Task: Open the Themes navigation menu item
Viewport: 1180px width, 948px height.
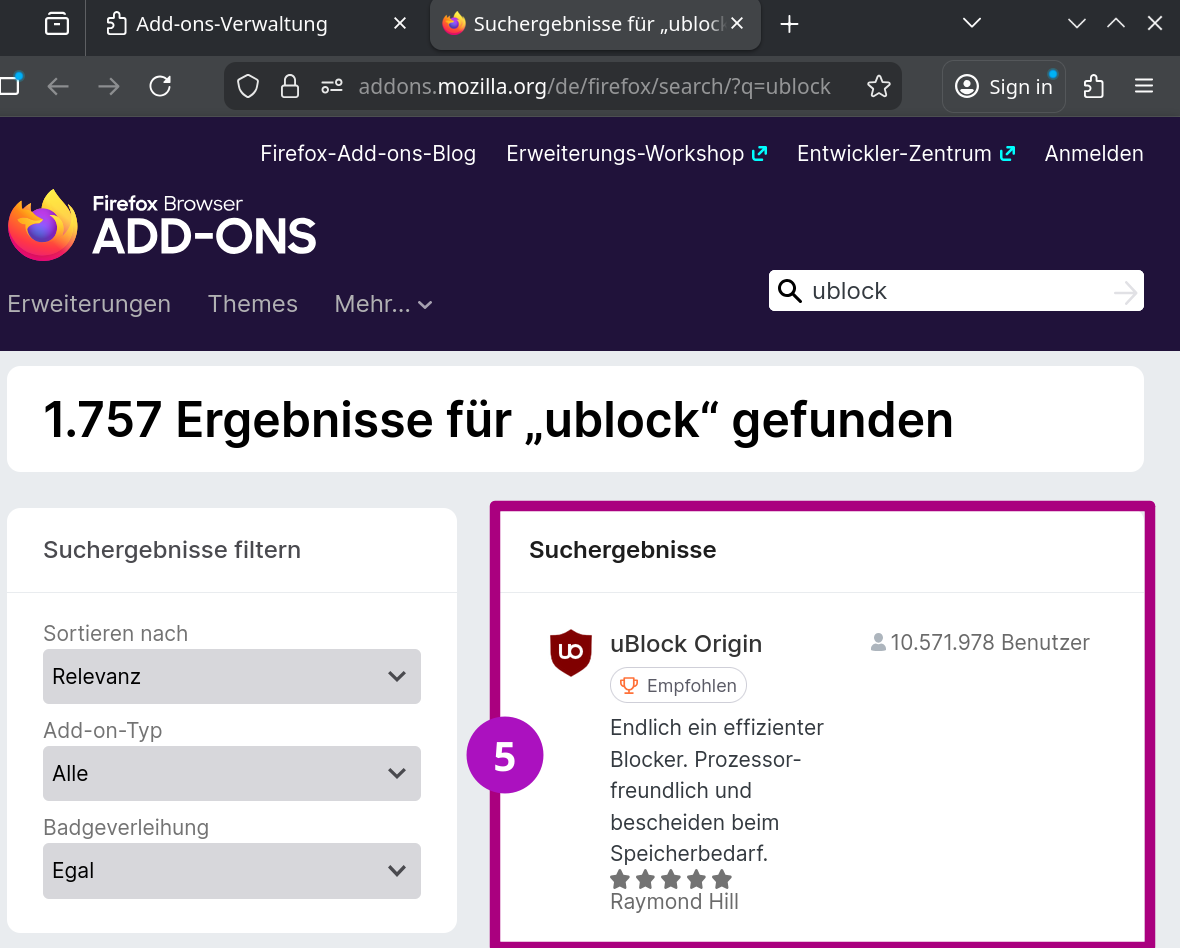Action: click(x=252, y=304)
